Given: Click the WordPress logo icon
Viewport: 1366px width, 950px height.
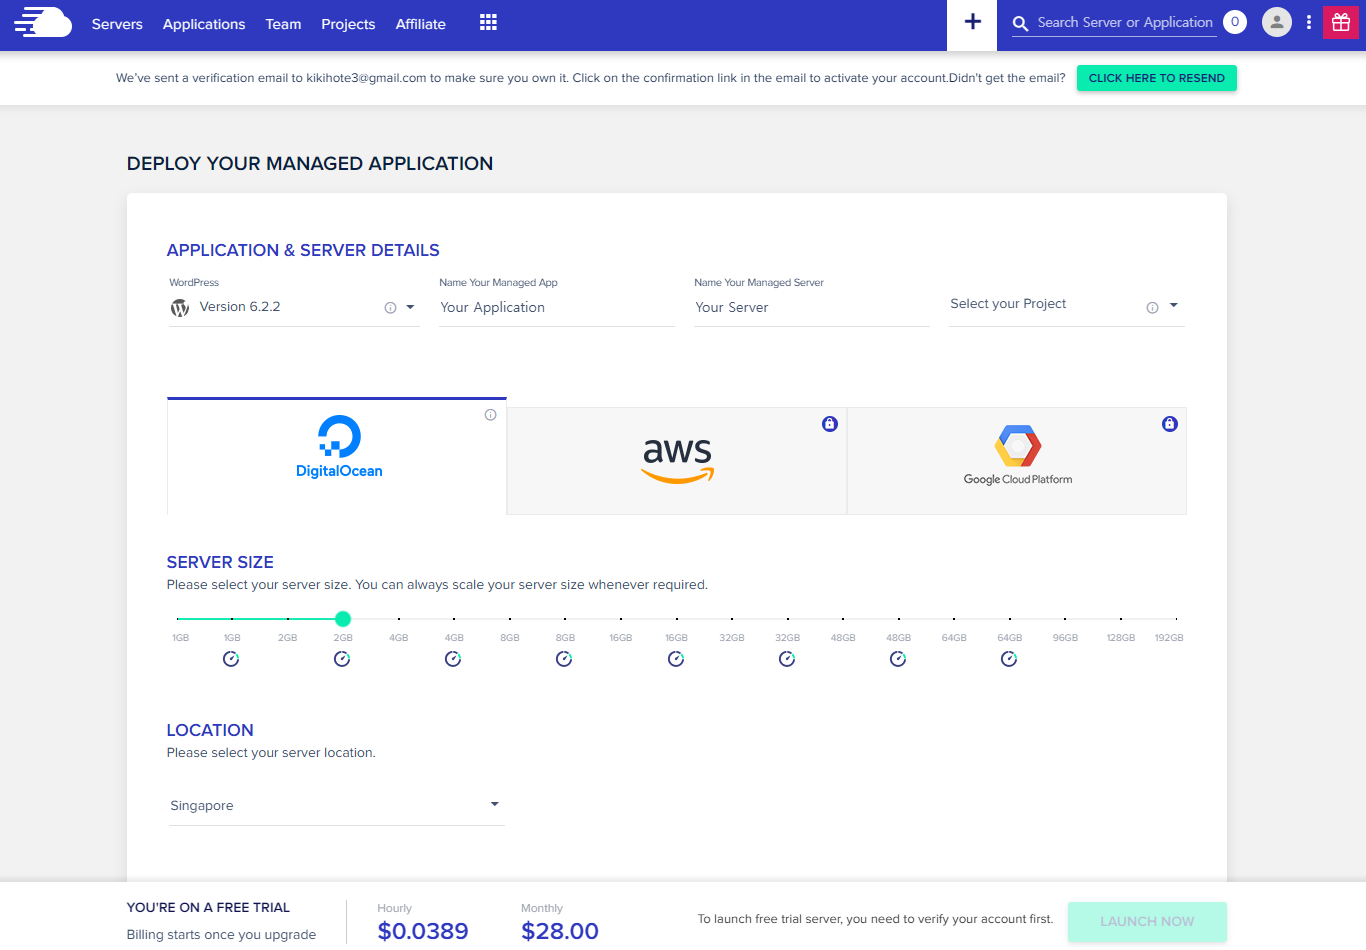Looking at the screenshot, I should (180, 308).
